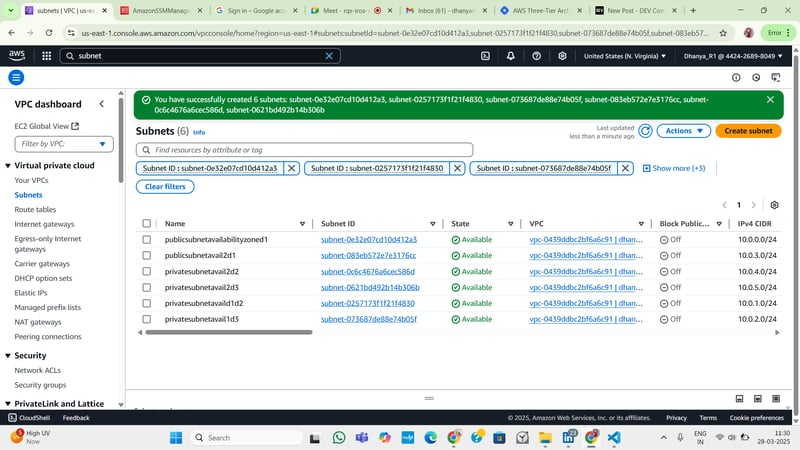Click the details panel split handle
Image resolution: width=800 pixels, height=450 pixels.
click(x=429, y=398)
